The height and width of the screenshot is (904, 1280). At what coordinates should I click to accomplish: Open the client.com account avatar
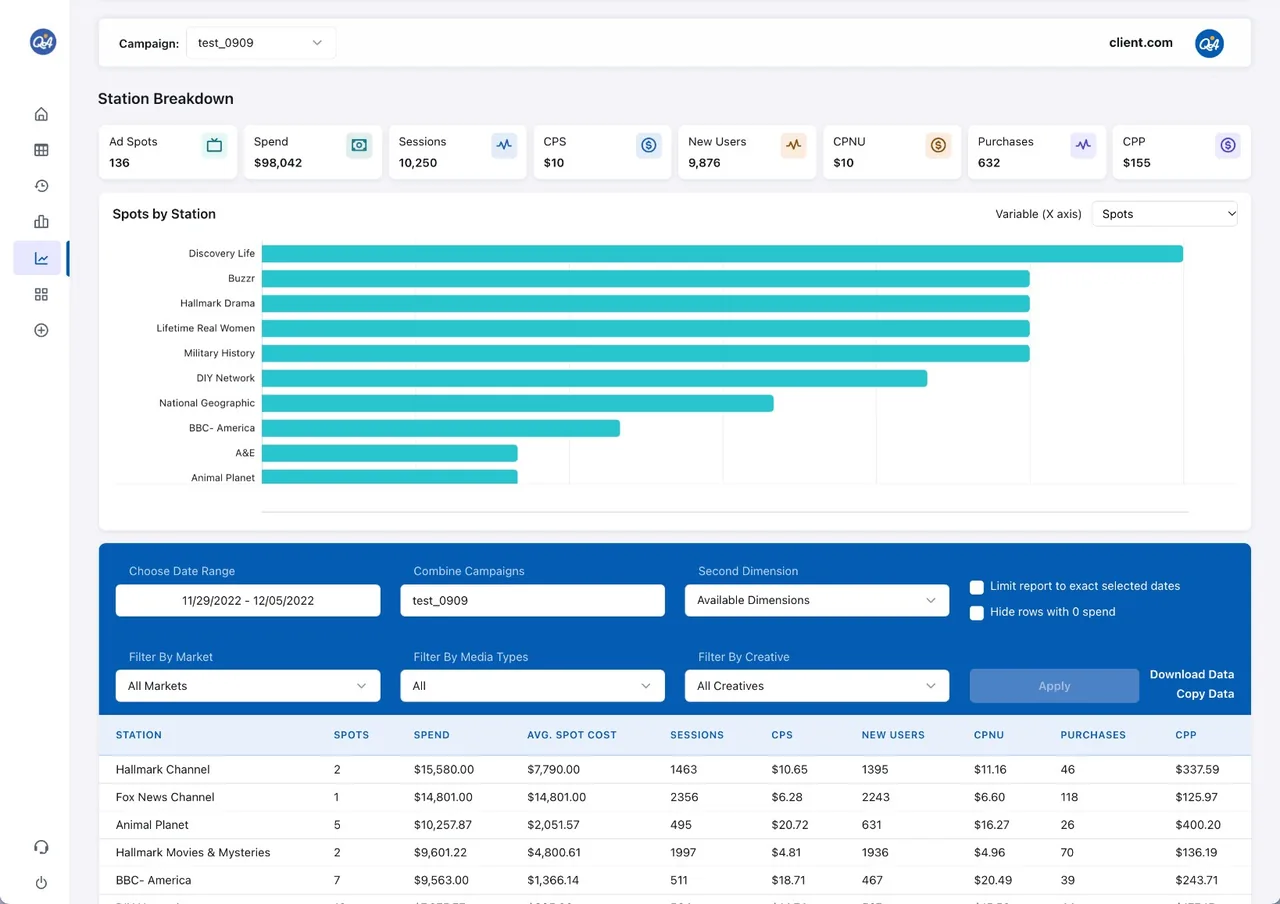click(1209, 43)
